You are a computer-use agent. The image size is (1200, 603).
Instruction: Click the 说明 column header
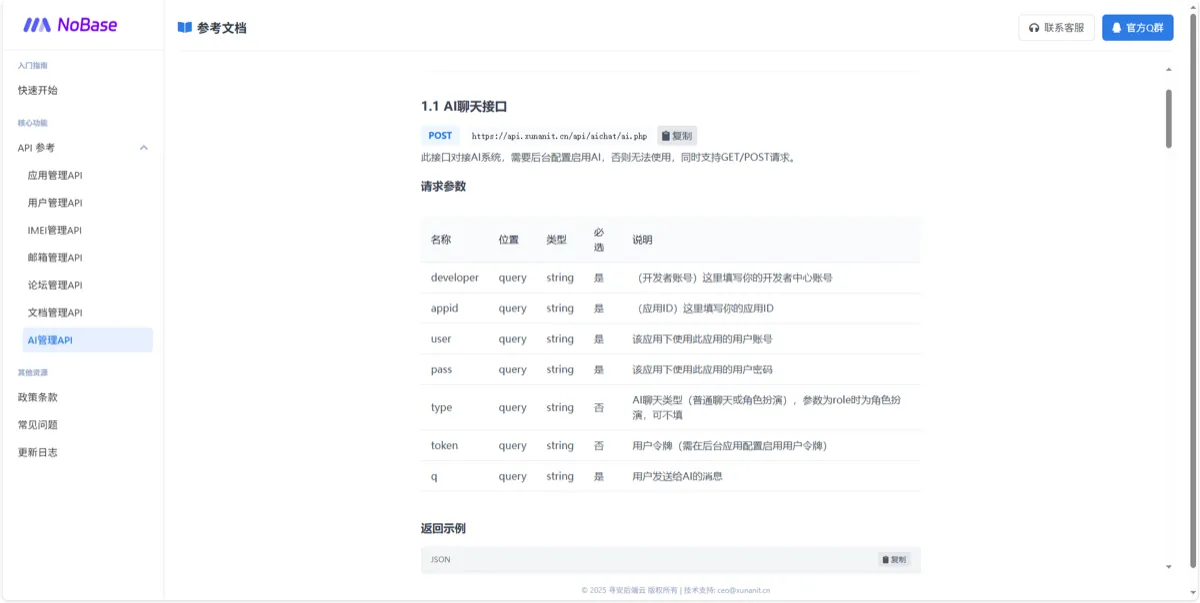(642, 240)
